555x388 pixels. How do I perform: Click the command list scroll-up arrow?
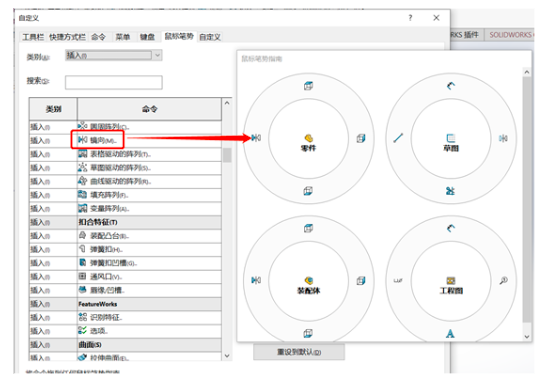(227, 103)
